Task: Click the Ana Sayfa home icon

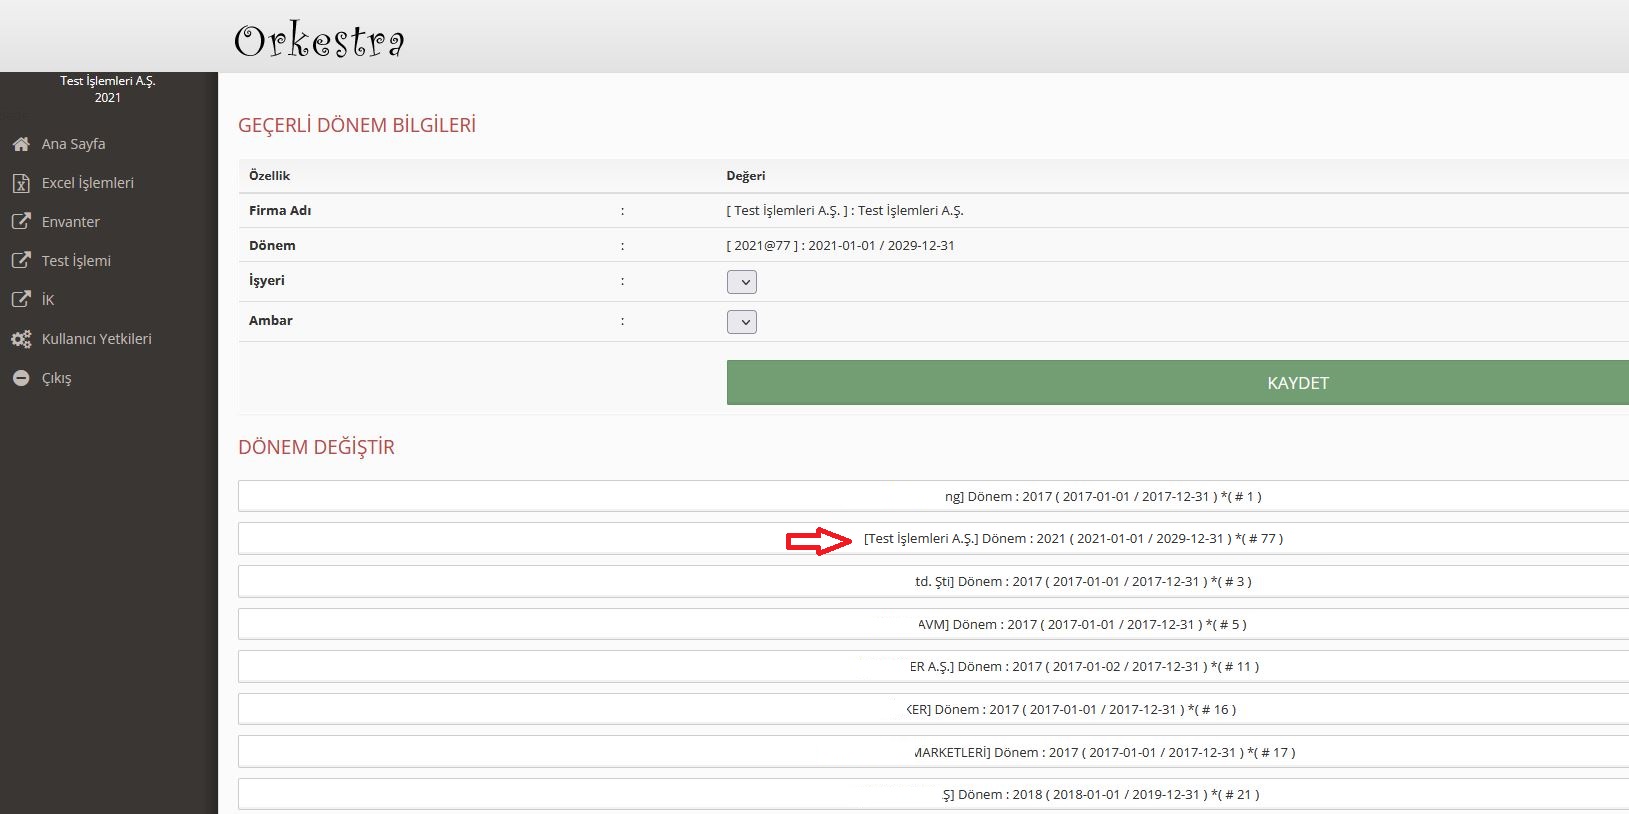Action: [x=21, y=144]
